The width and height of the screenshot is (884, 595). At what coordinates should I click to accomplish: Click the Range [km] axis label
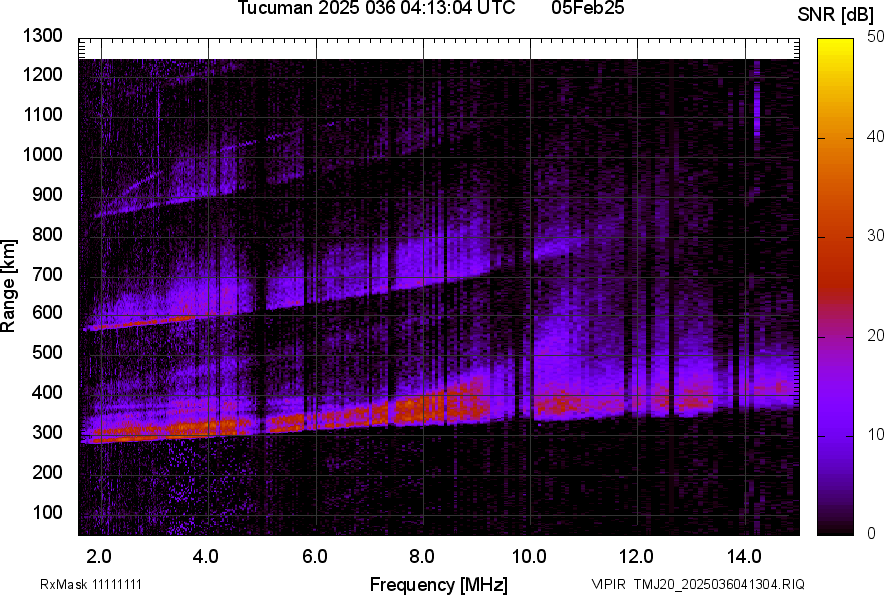point(8,285)
